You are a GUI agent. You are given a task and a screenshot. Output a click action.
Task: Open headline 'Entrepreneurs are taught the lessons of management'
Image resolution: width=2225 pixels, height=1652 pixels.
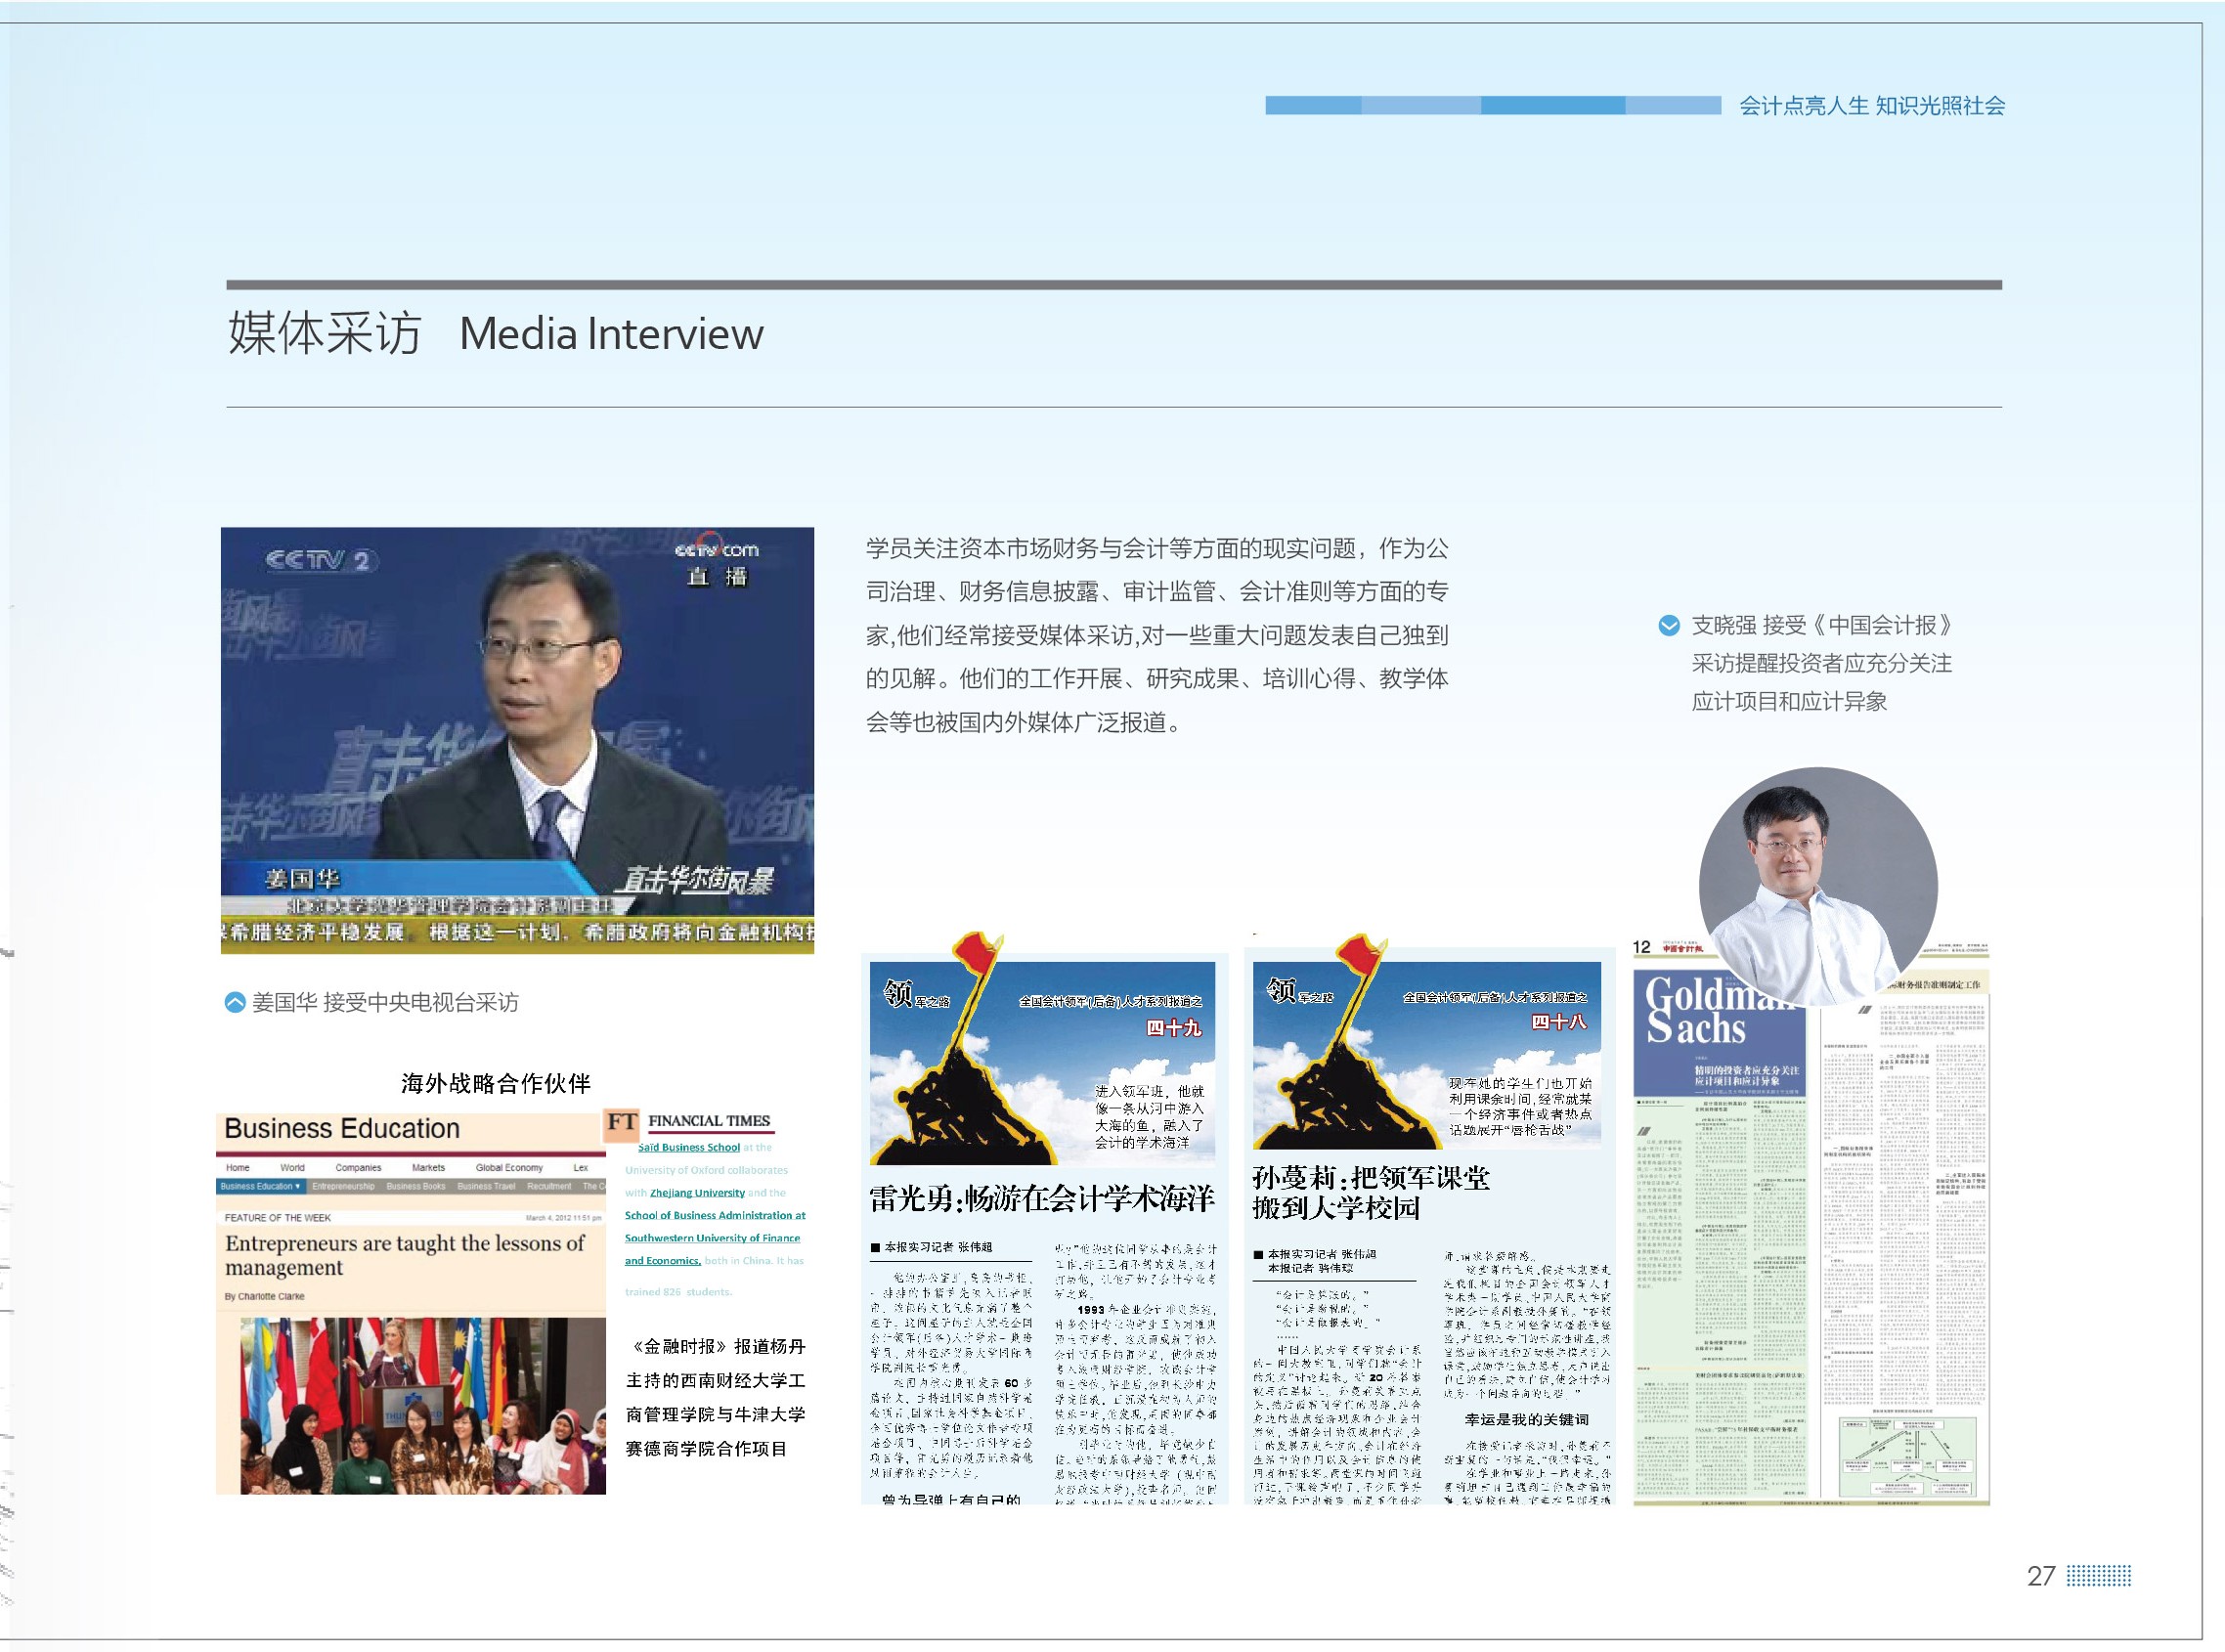point(404,1255)
